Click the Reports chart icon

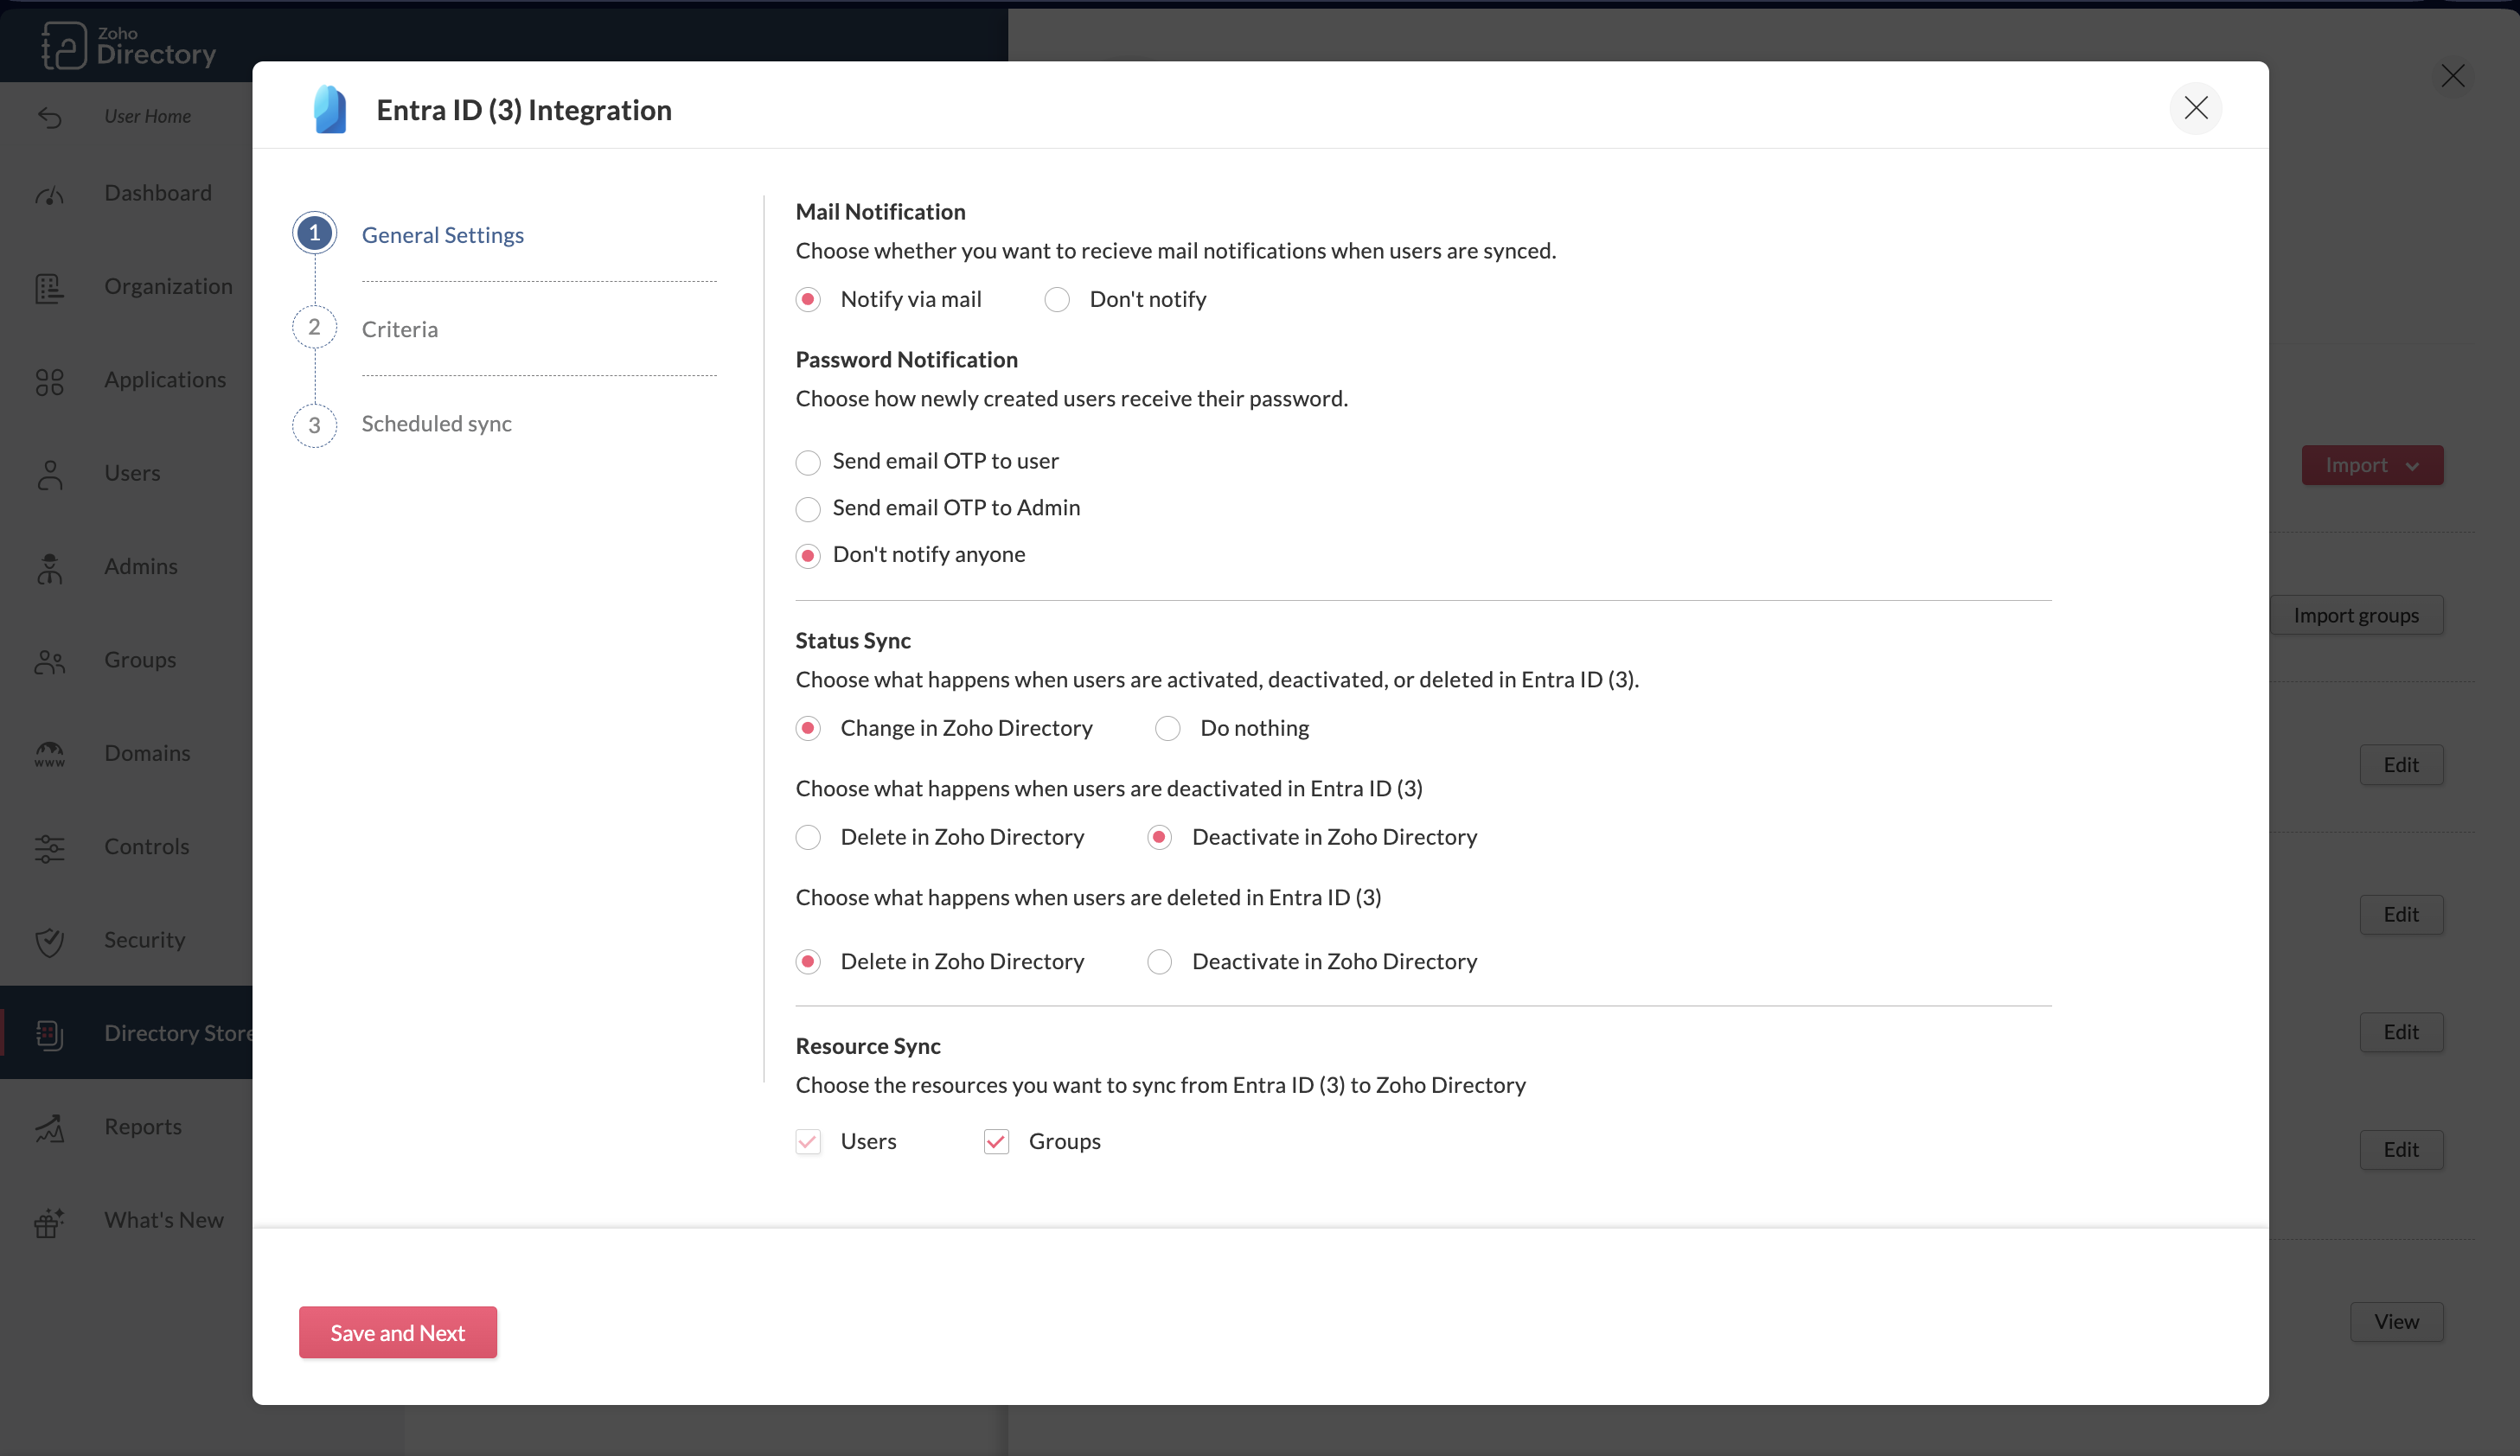49,1128
